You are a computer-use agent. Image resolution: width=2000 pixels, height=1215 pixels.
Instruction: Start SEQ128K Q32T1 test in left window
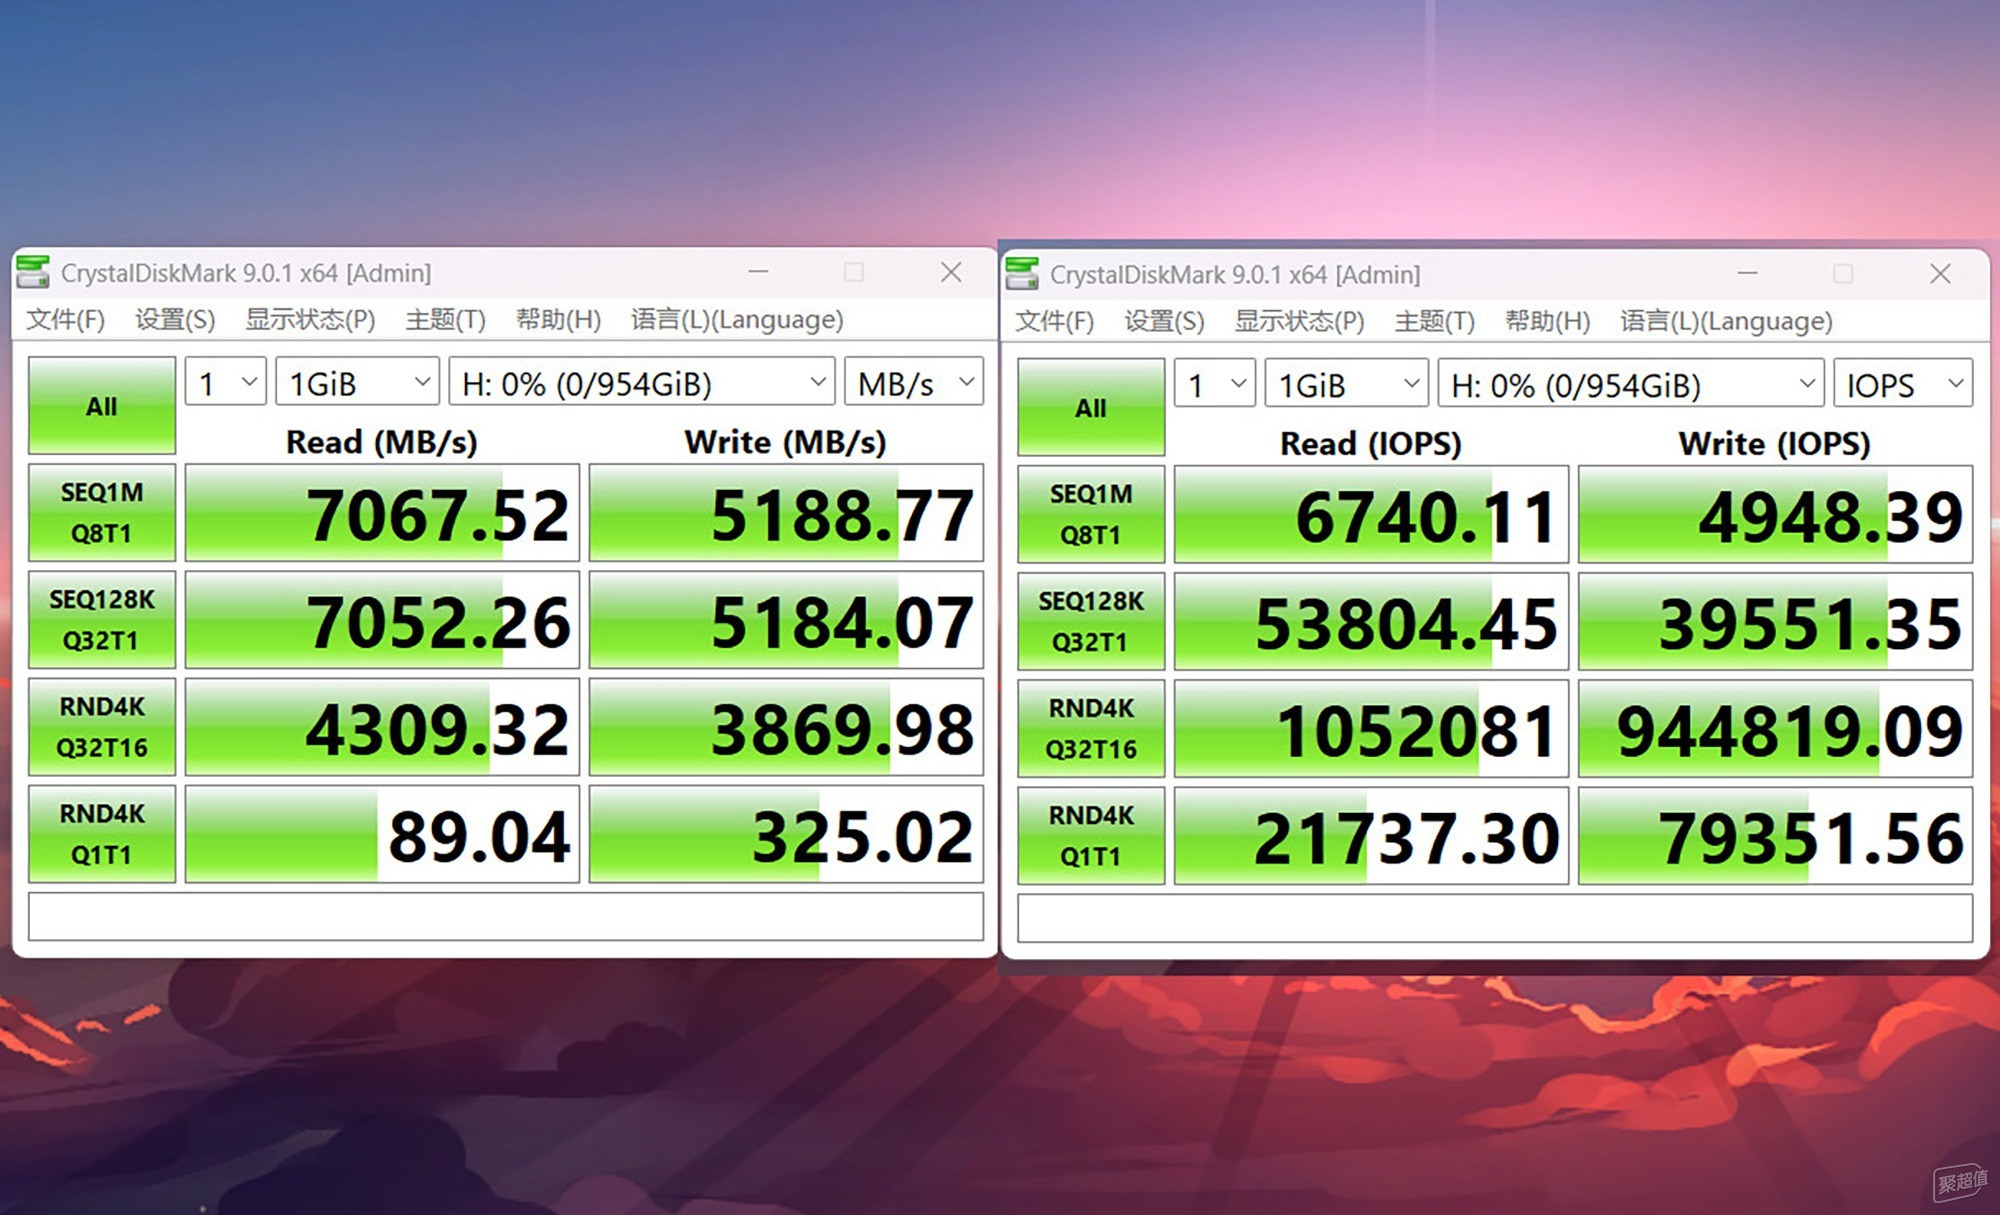coord(102,620)
